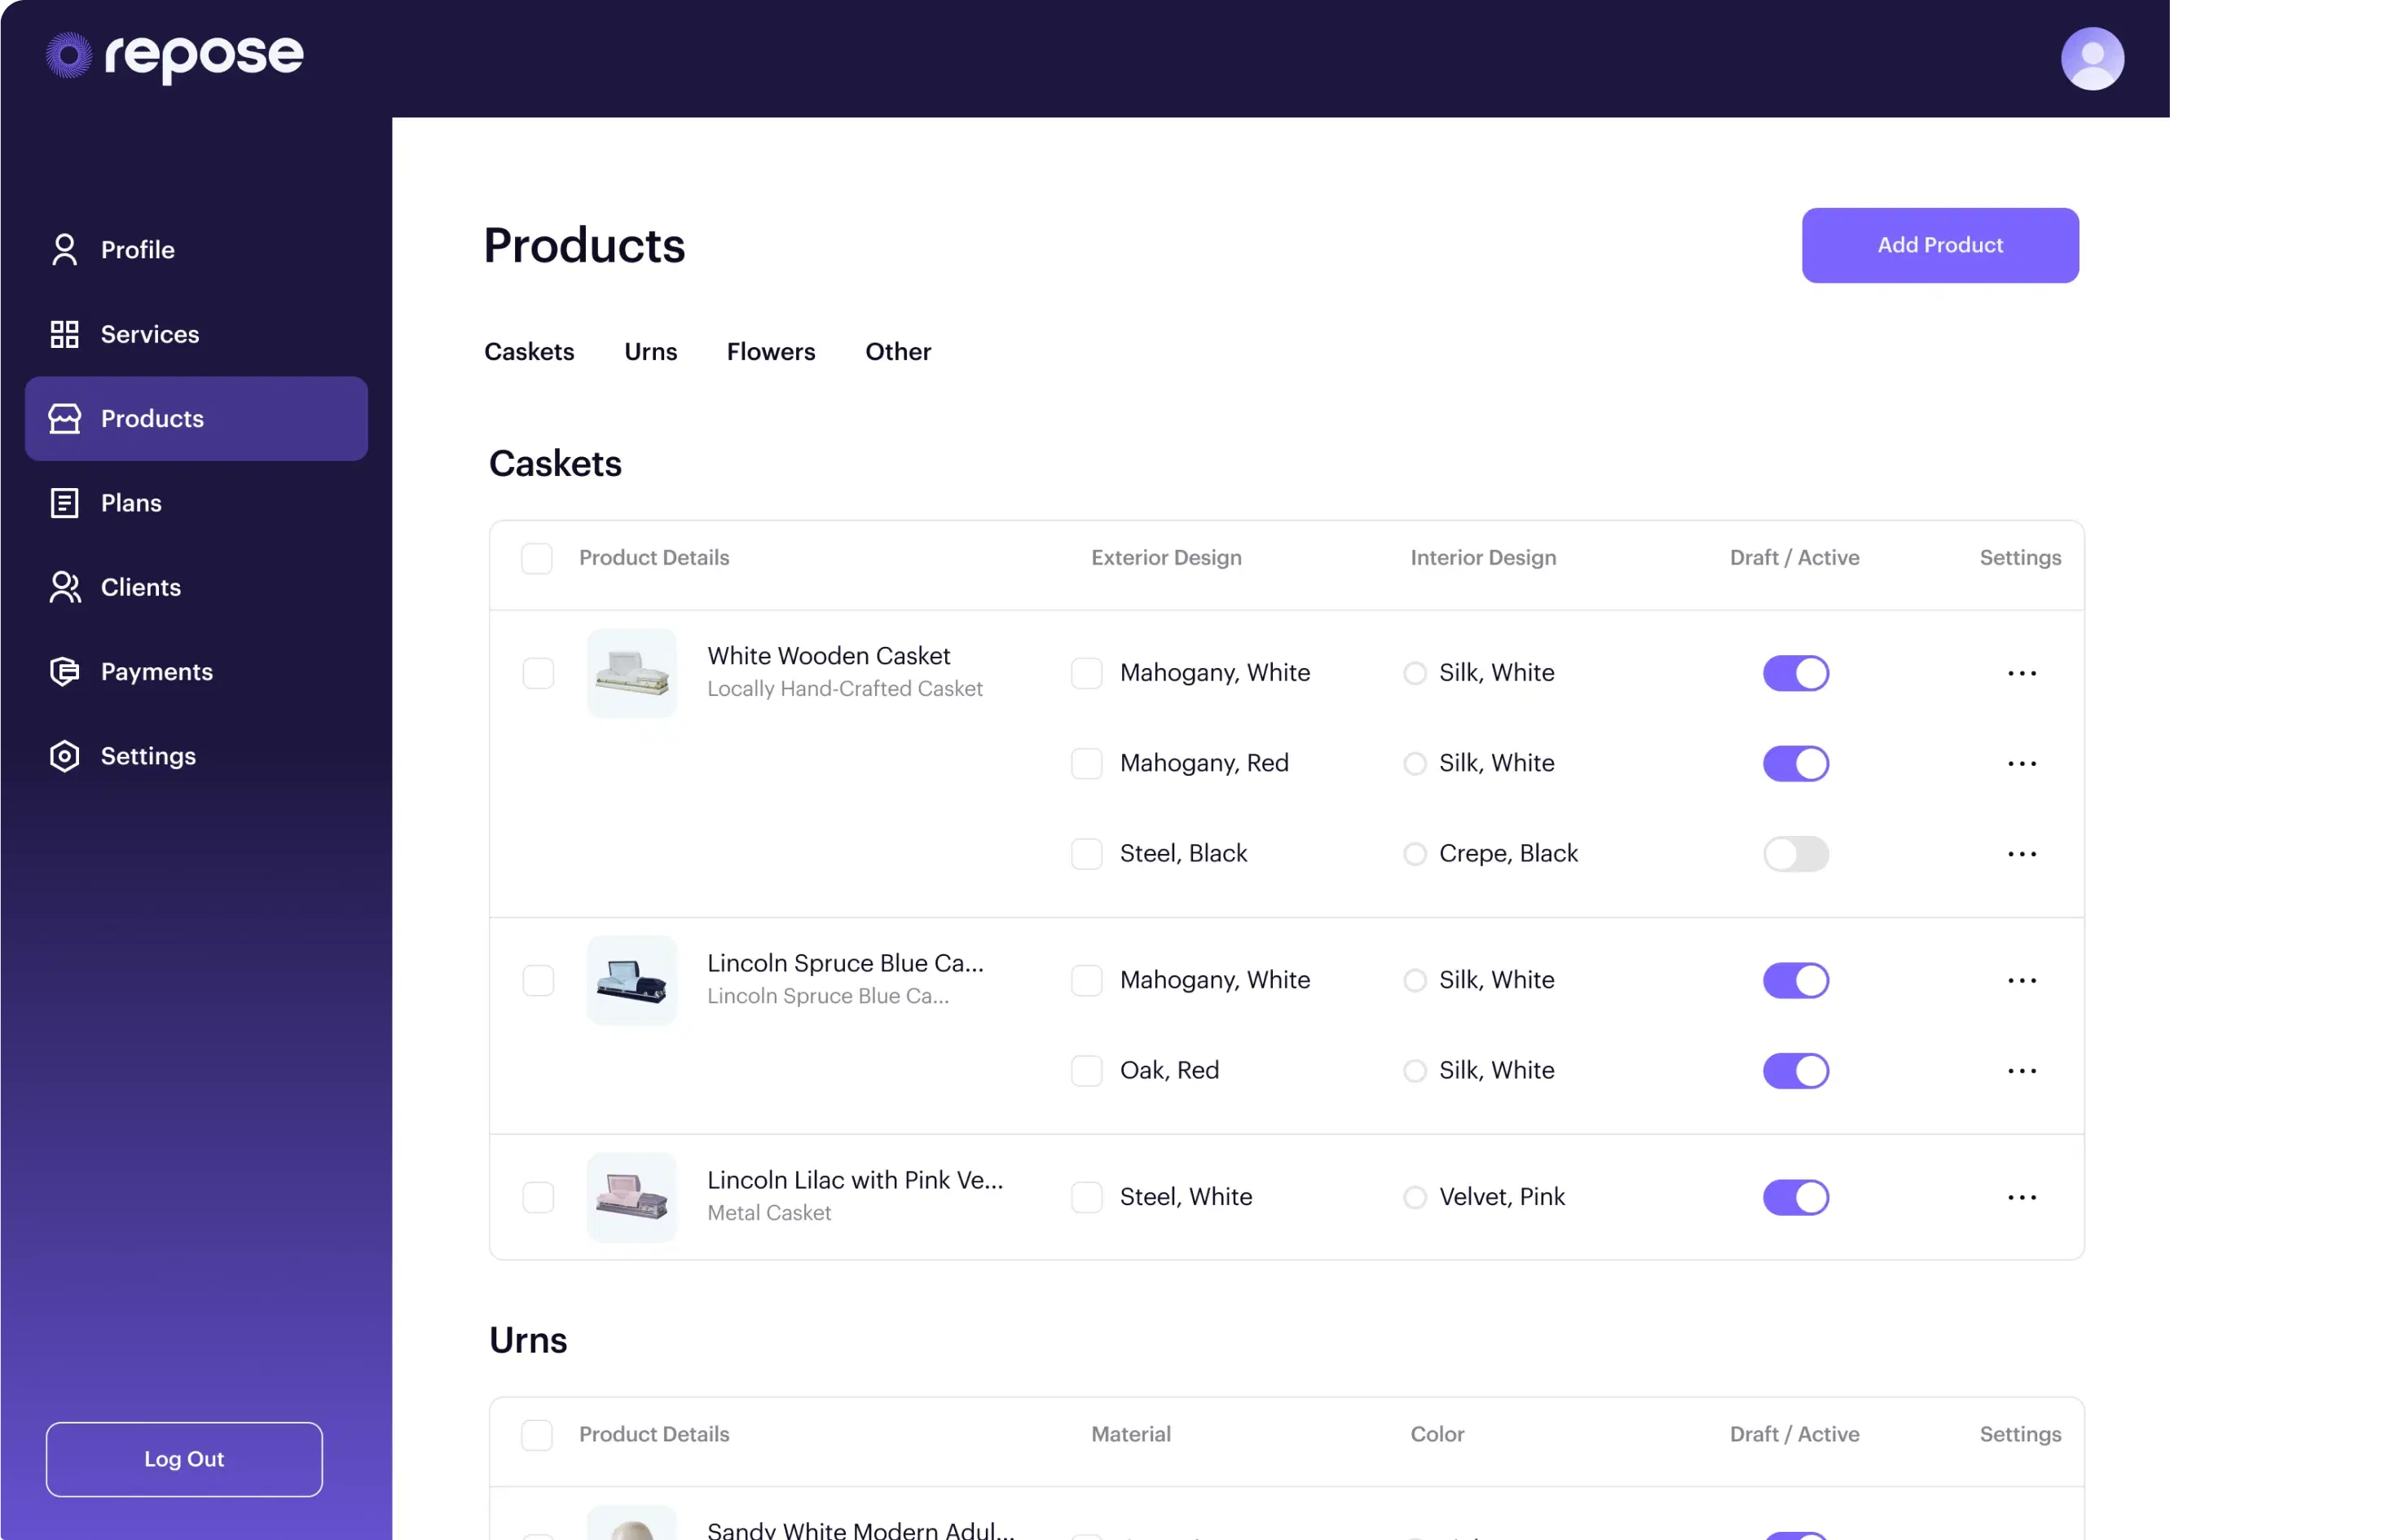Click the Plans icon in sidebar
The image size is (2394, 1540).
[x=64, y=502]
